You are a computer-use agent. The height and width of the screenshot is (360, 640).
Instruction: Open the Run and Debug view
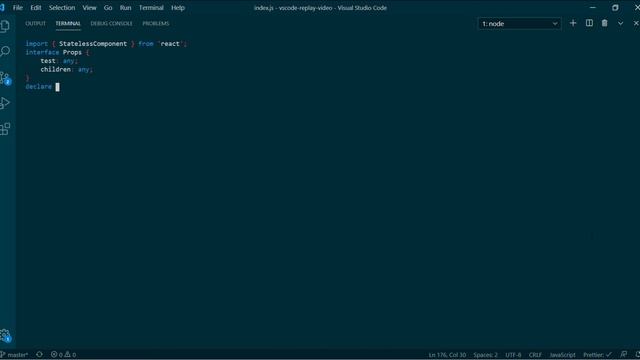pyautogui.click(x=5, y=103)
